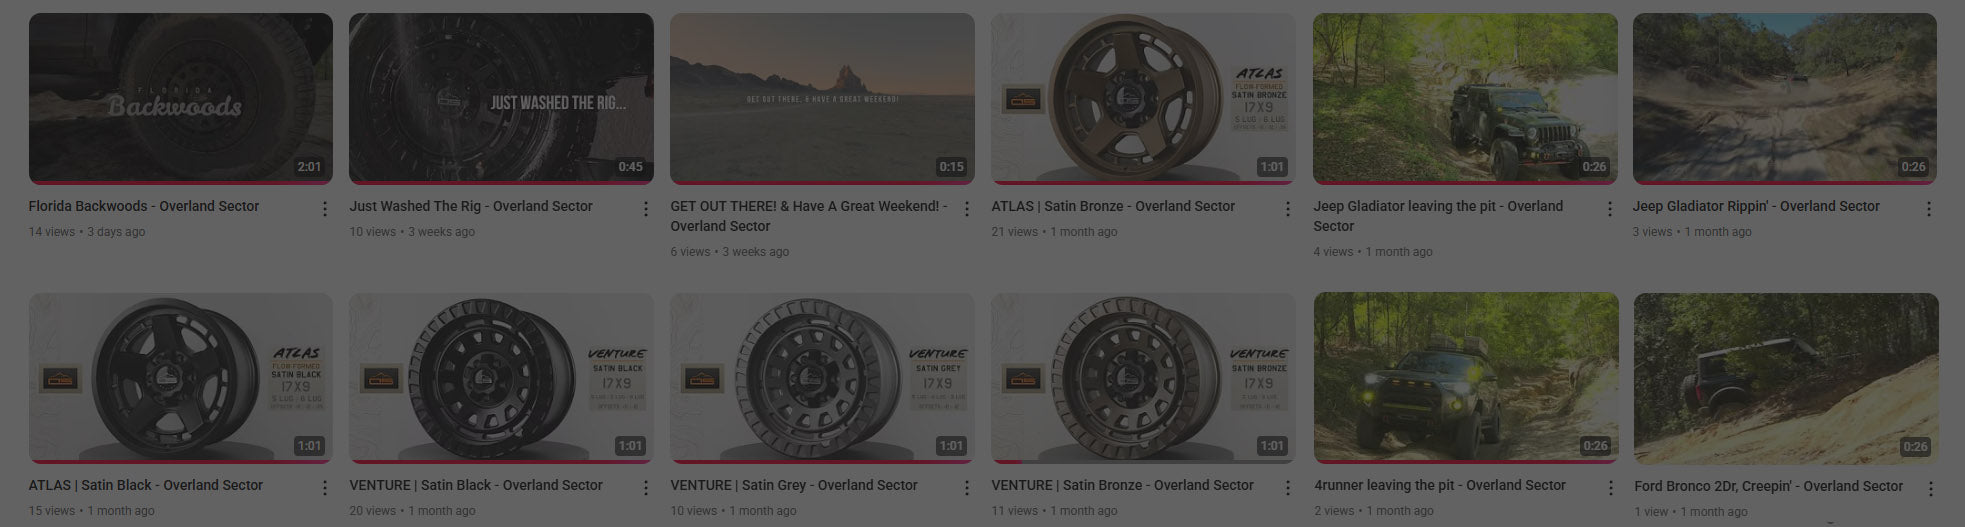Open three-dot menu for VENTURE Satin Grey video
The width and height of the screenshot is (1965, 527).
coord(967,488)
